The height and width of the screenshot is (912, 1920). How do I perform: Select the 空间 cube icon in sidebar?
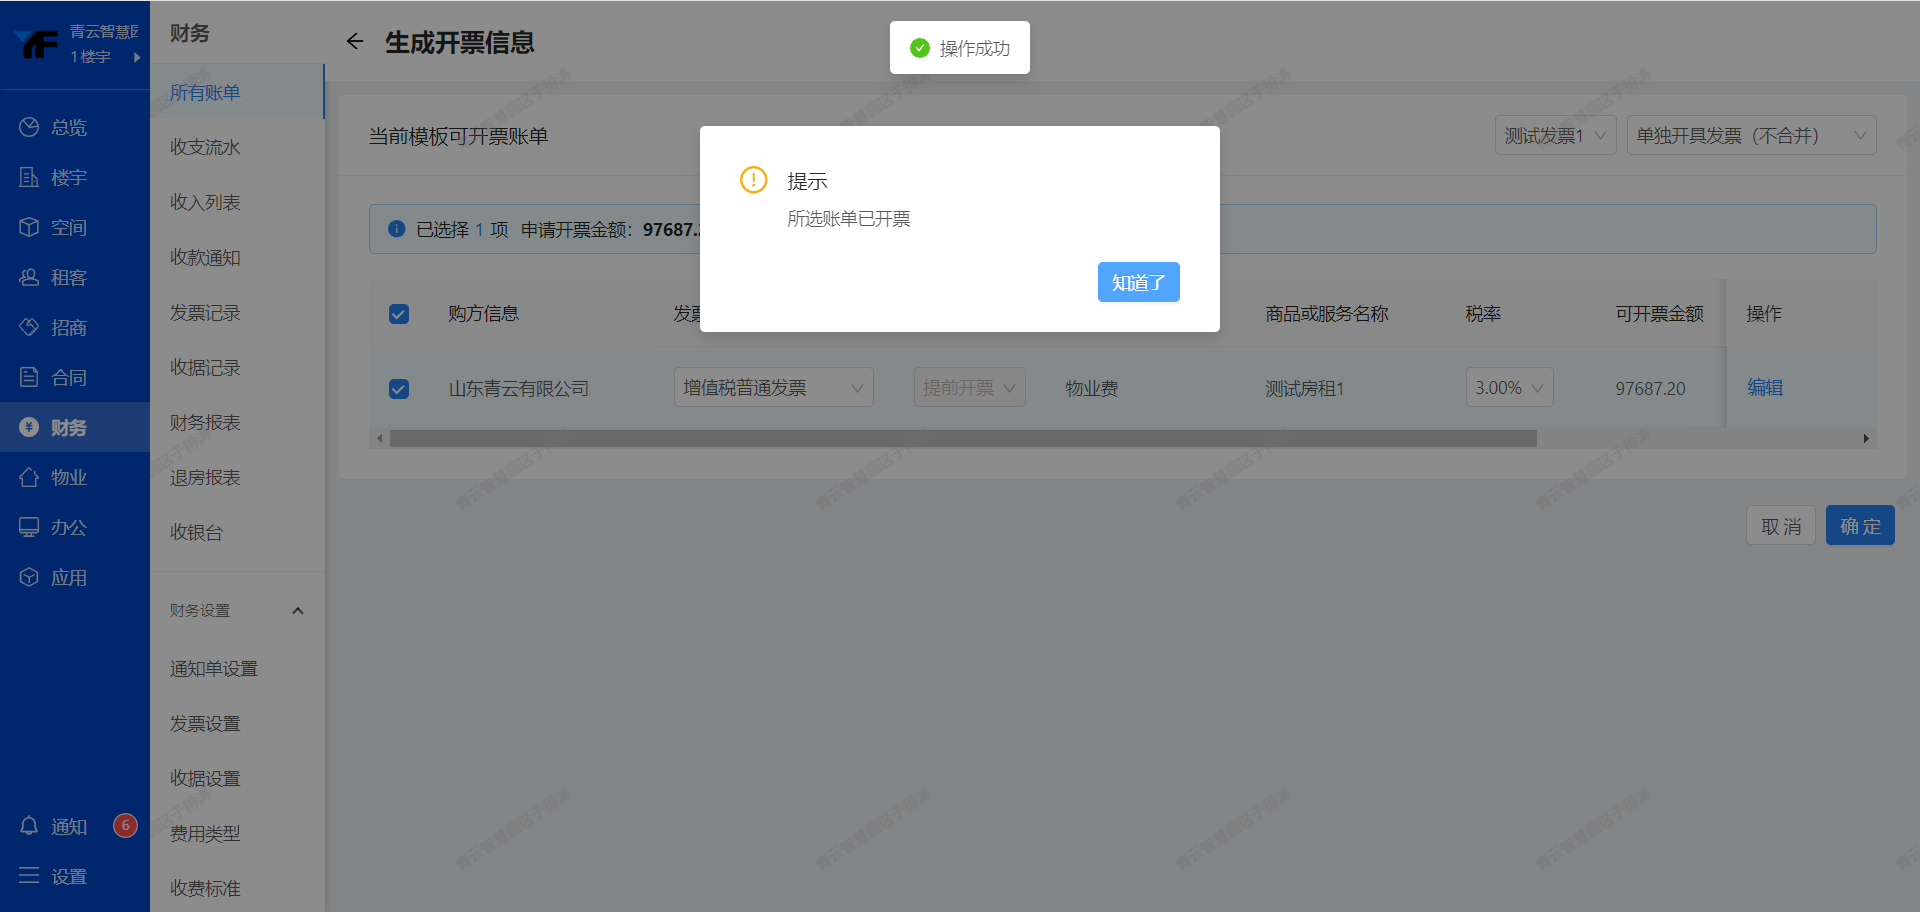coord(29,227)
